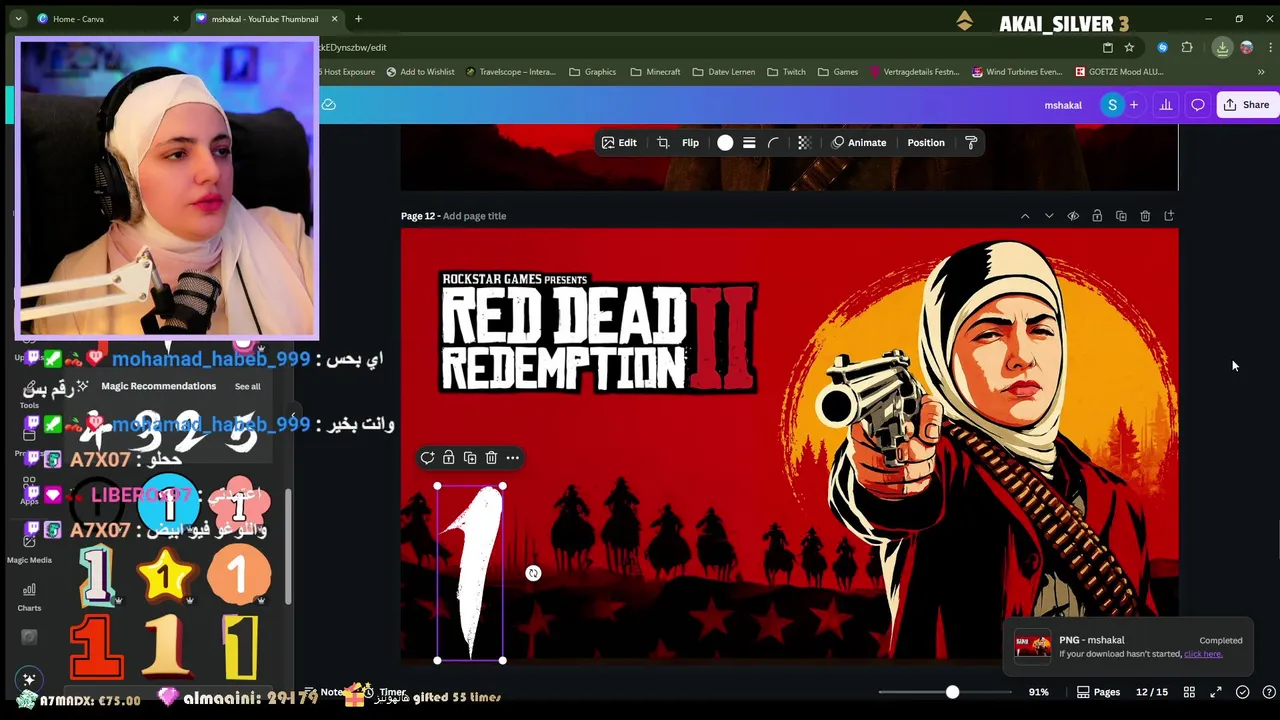This screenshot has height=720, width=1280.
Task: Click See all in Magic Recommendations
Action: 247,387
